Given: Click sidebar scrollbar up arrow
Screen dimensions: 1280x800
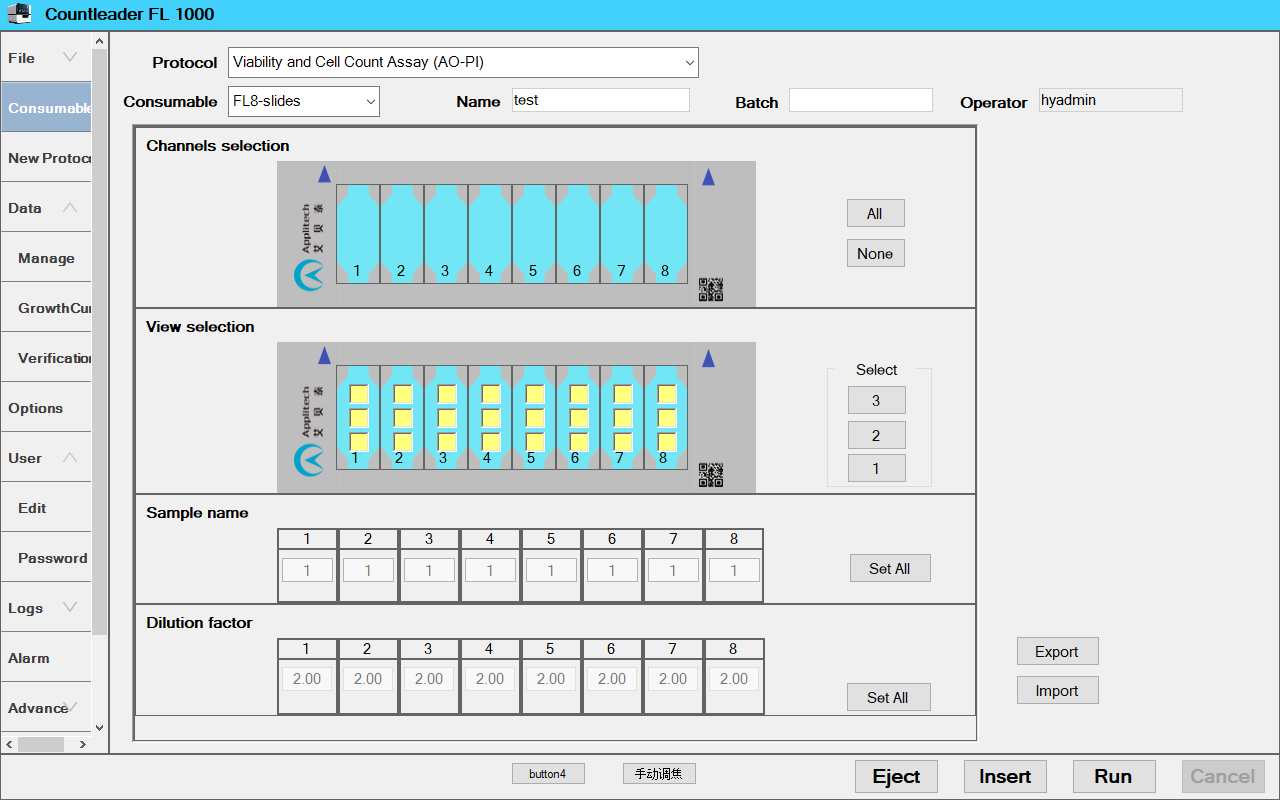Looking at the screenshot, I should point(99,41).
